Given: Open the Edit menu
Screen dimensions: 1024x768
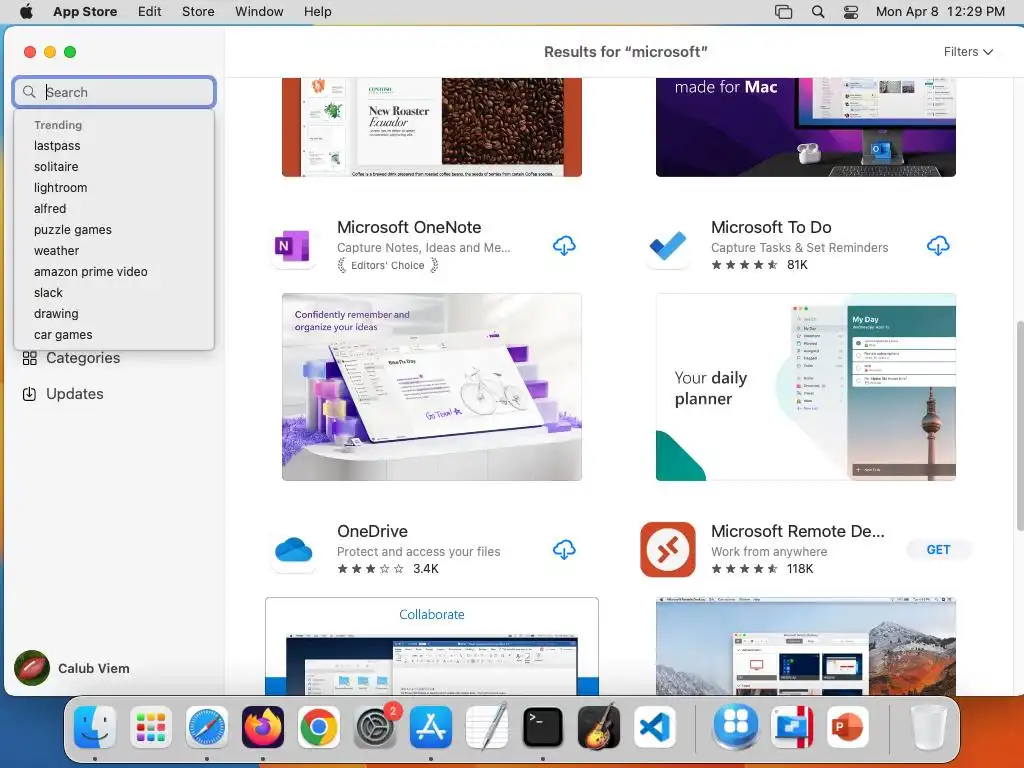Looking at the screenshot, I should pos(150,12).
